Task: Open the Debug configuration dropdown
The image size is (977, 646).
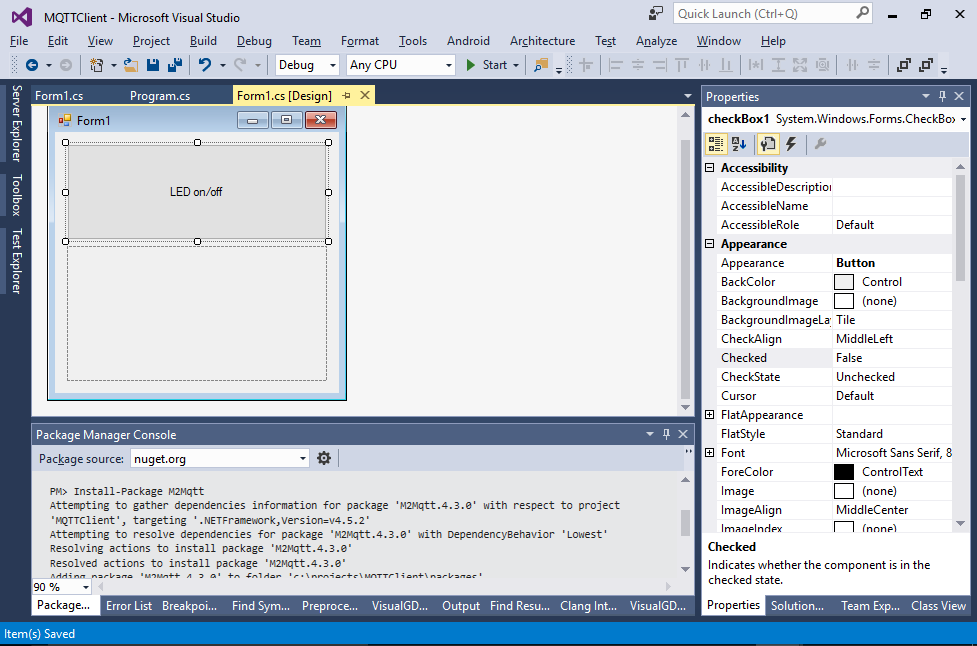Action: pos(333,65)
